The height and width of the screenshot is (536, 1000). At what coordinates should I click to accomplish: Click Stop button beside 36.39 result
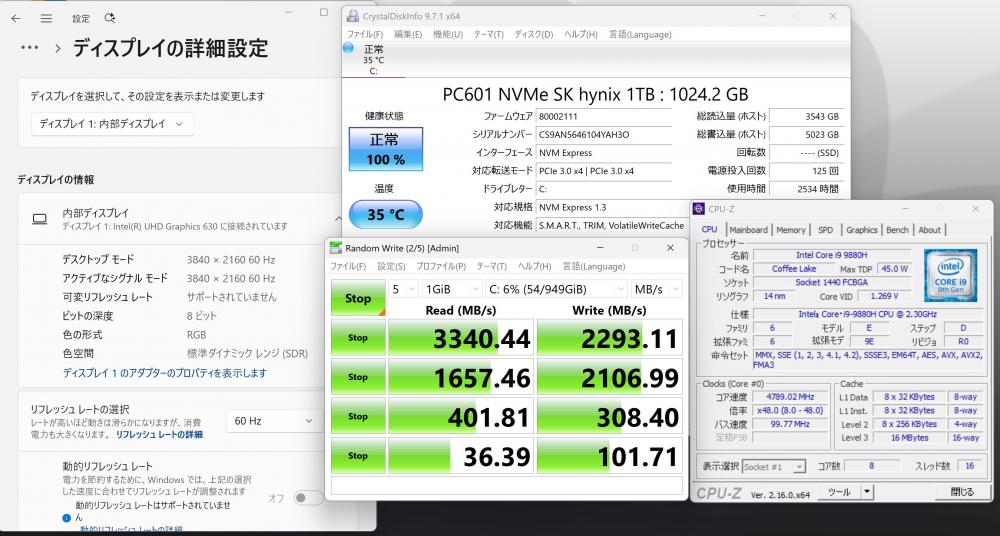358,456
